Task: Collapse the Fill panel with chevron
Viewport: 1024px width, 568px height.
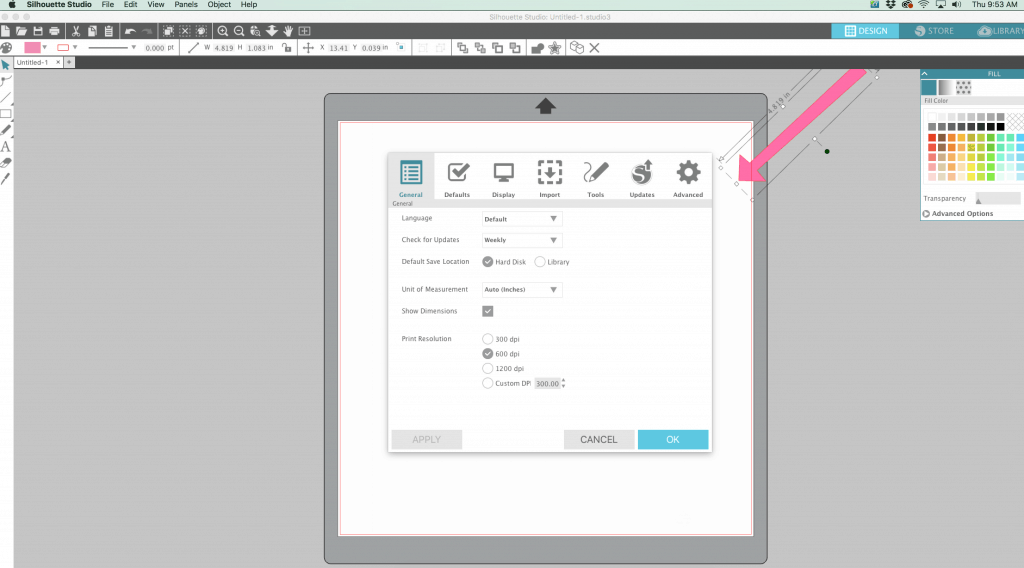Action: (925, 74)
